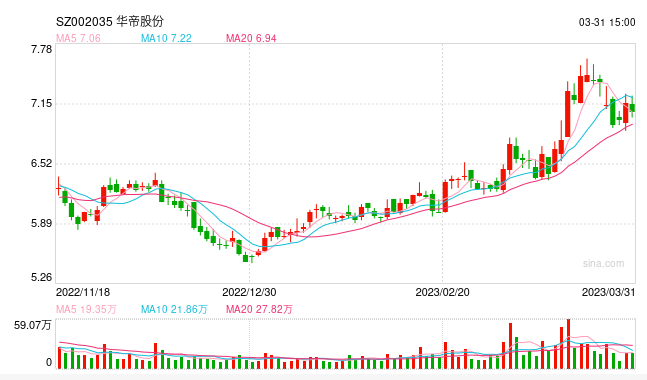647x380 pixels.
Task: Click the 5.89 price axis label
Action: tap(42, 224)
